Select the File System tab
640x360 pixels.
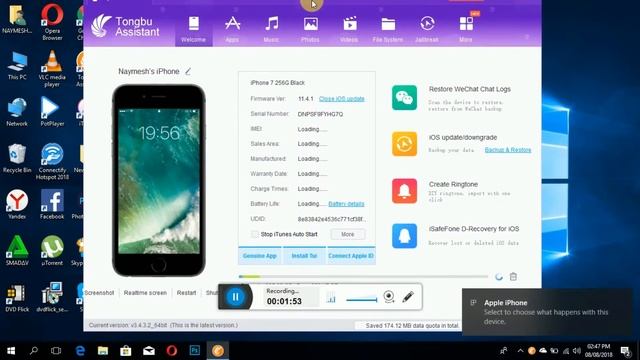coord(388,29)
